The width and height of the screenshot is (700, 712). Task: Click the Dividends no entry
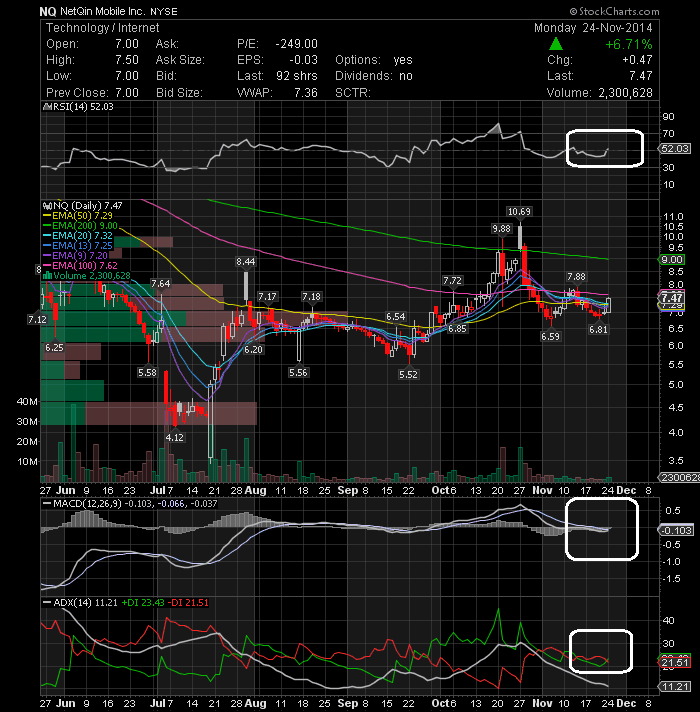tap(374, 76)
